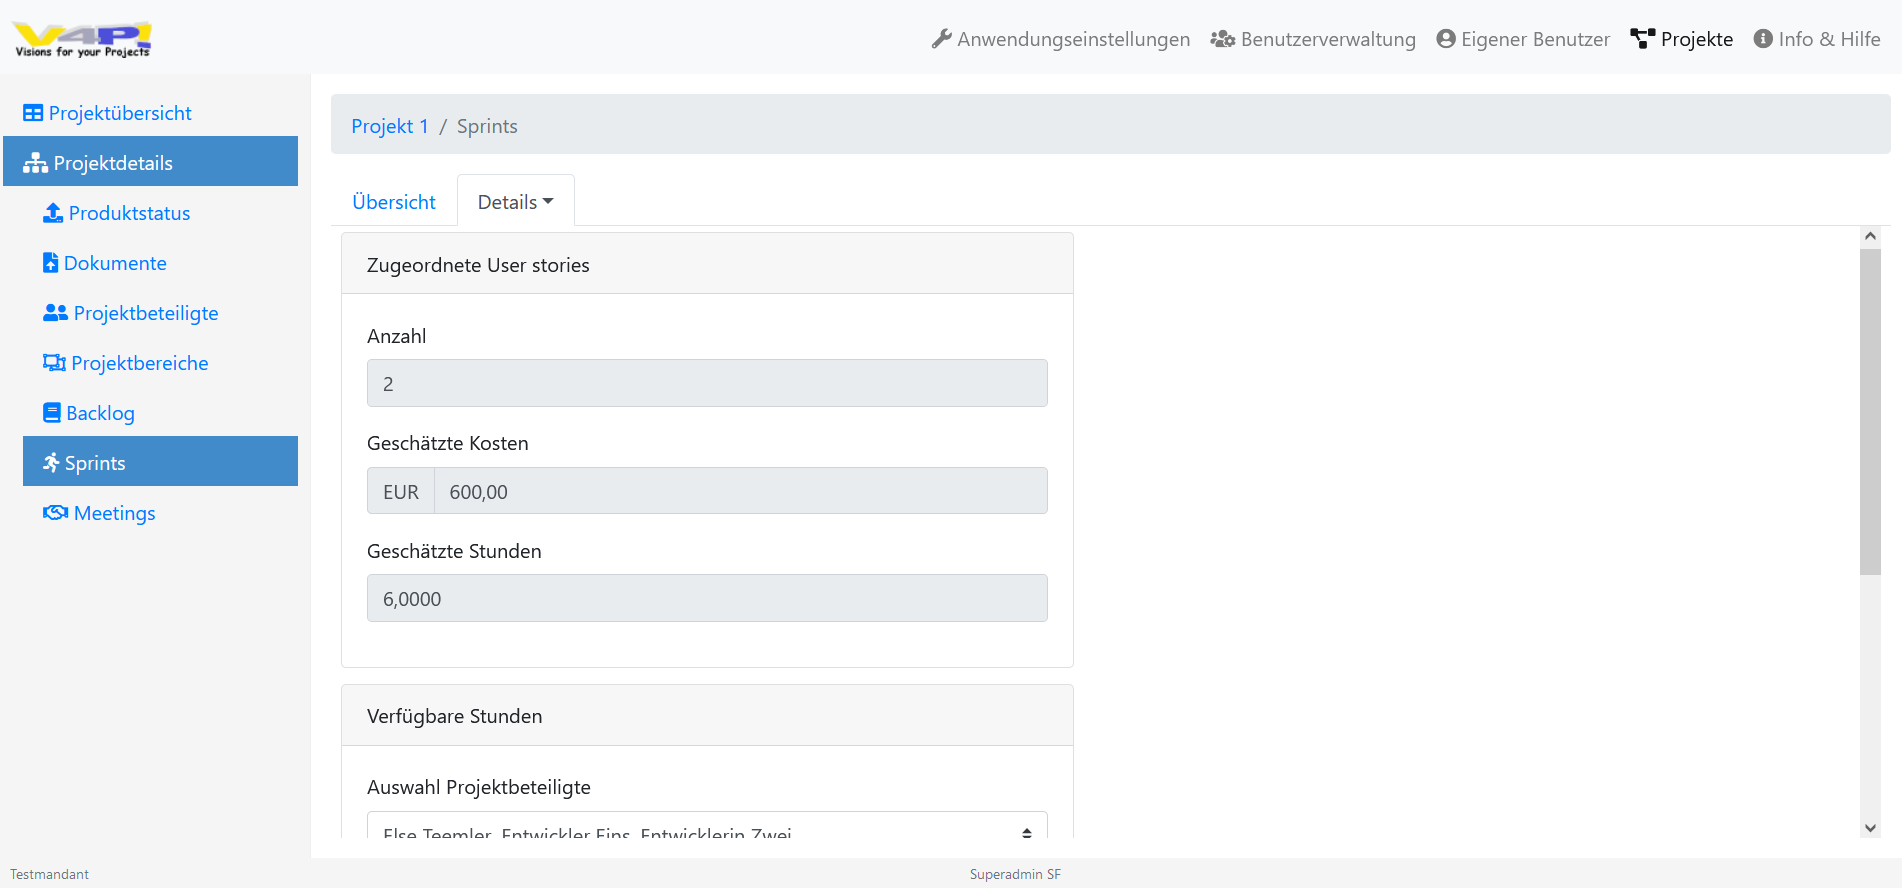Open Info & Hilfe menu
This screenshot has width=1902, height=888.
1817,39
